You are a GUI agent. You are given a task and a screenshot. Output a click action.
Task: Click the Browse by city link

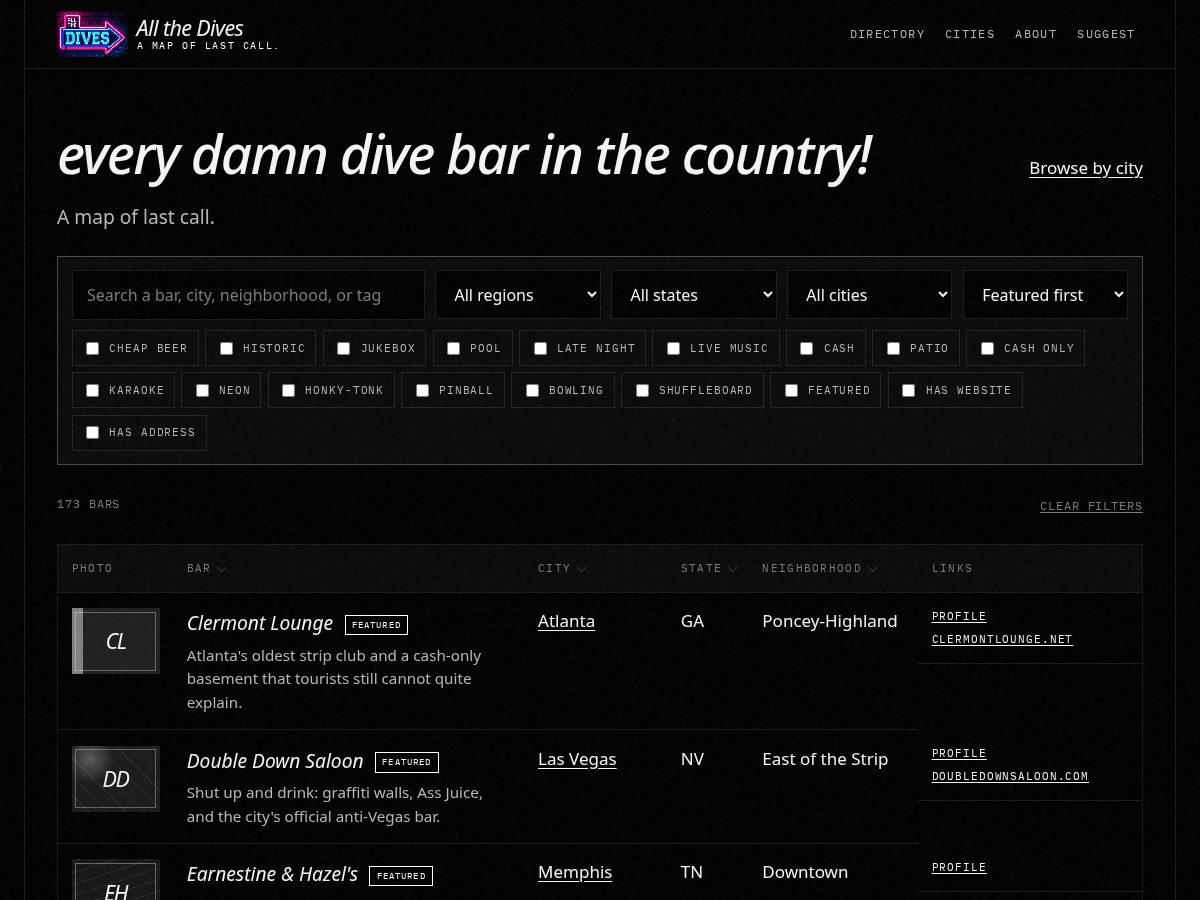click(x=1086, y=168)
